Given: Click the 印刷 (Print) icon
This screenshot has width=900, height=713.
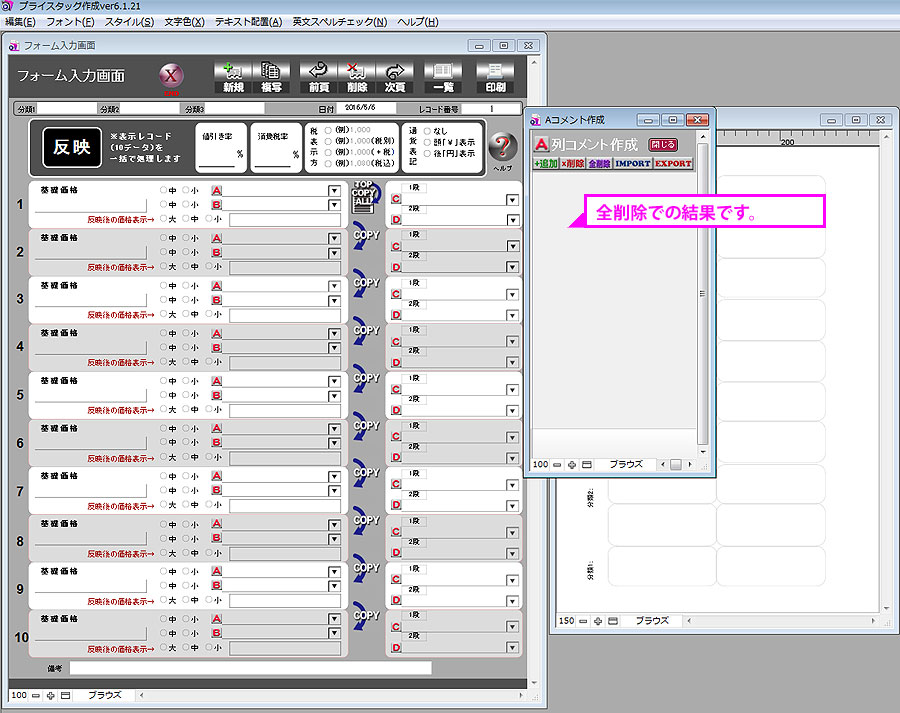Looking at the screenshot, I should click(x=495, y=76).
